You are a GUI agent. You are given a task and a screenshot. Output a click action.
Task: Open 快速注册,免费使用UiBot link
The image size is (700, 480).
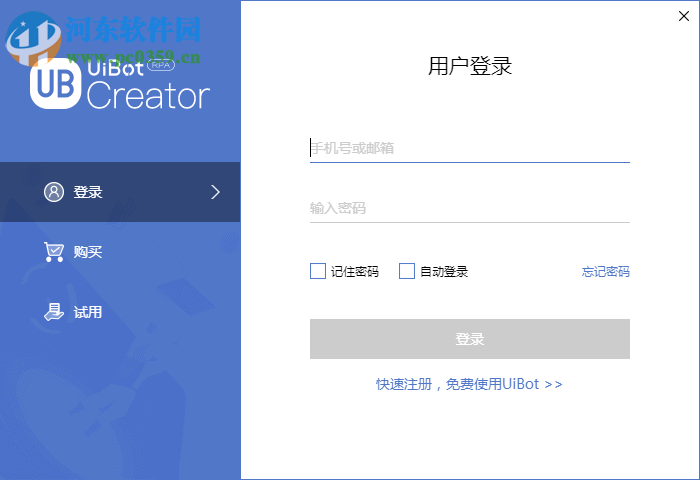click(x=469, y=384)
